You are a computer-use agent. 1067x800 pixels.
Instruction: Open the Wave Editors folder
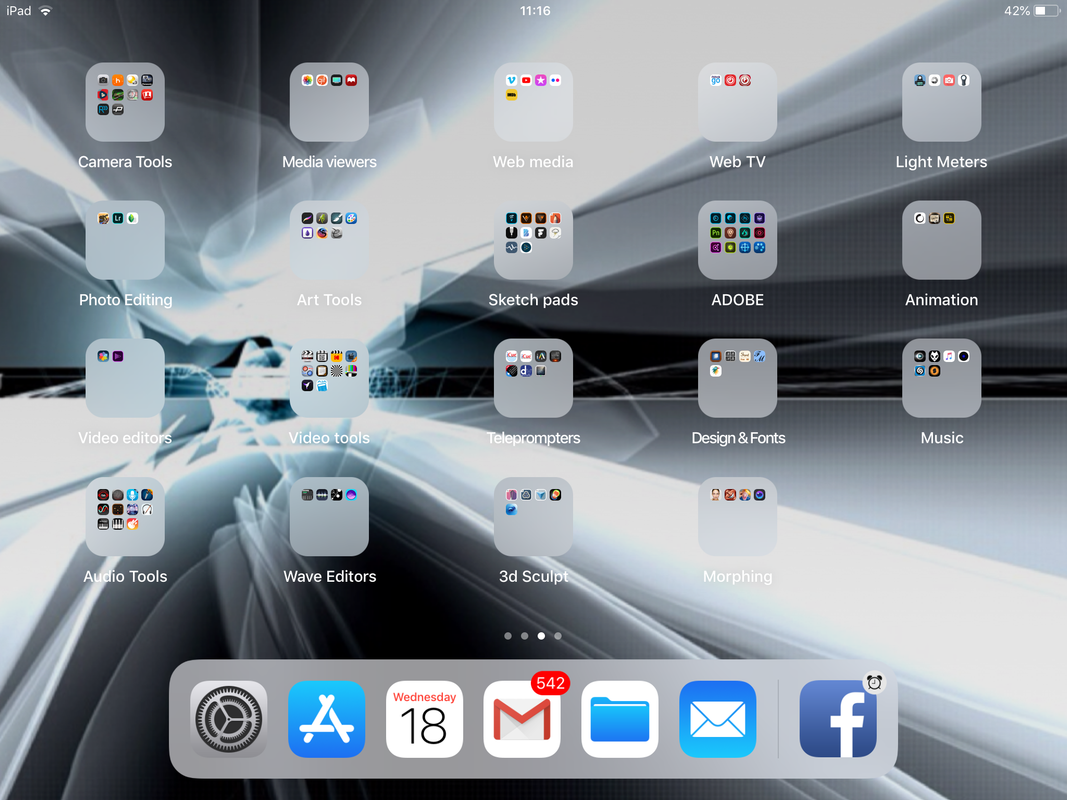[329, 516]
